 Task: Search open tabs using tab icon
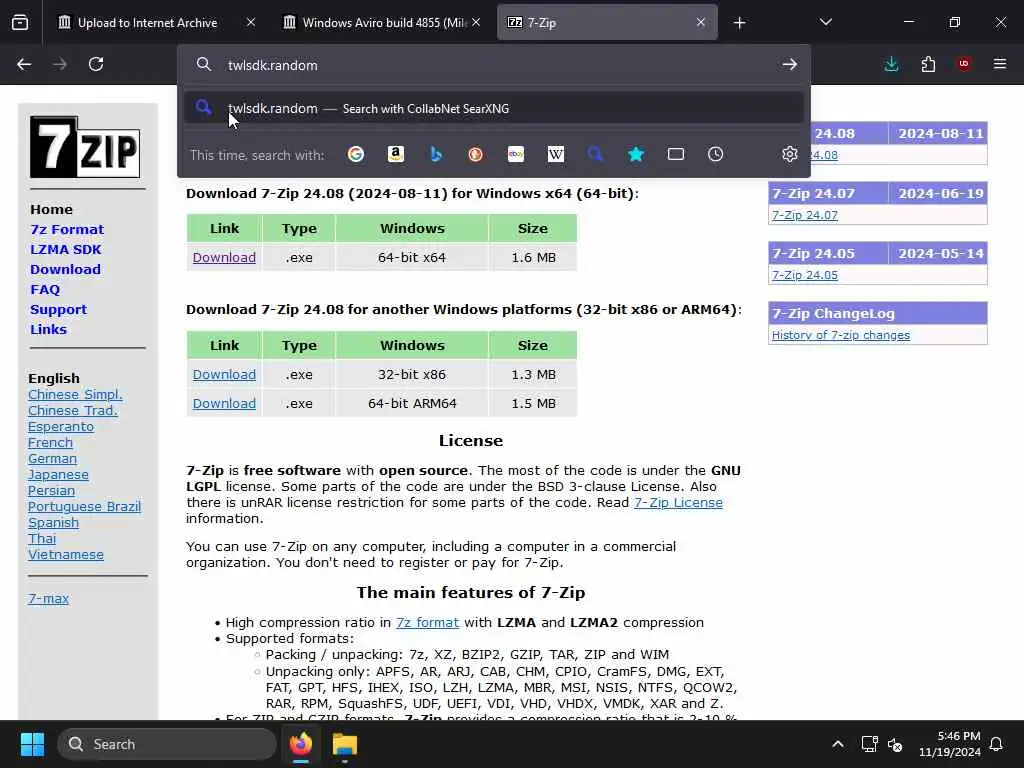pos(676,154)
